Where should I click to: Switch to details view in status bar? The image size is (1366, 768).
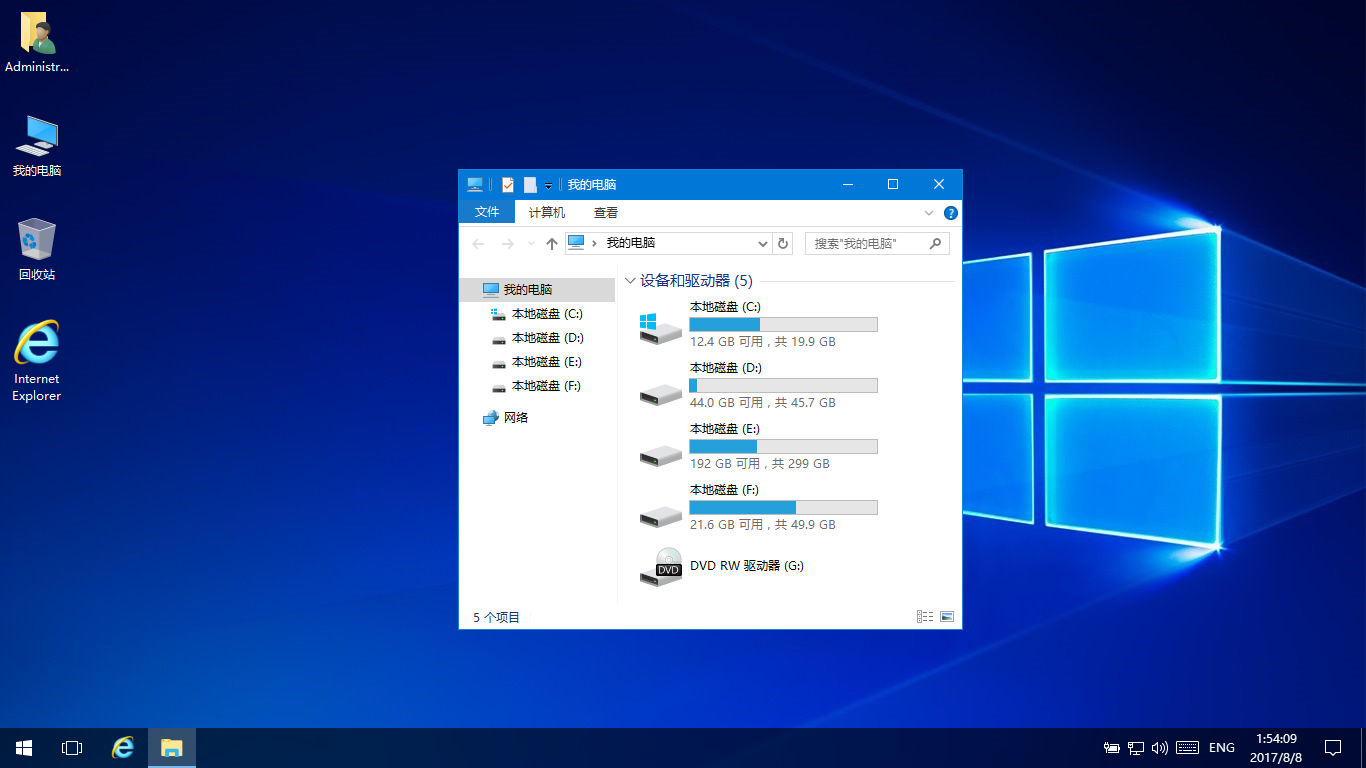925,617
